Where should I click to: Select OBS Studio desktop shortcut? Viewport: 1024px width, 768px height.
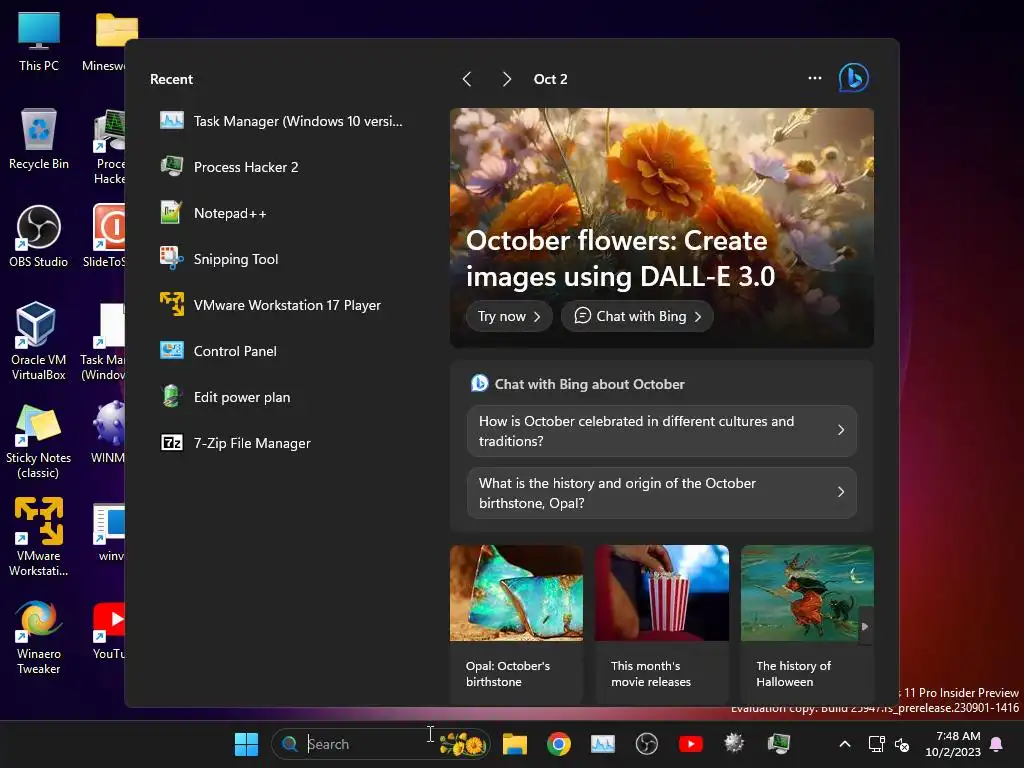tap(39, 236)
